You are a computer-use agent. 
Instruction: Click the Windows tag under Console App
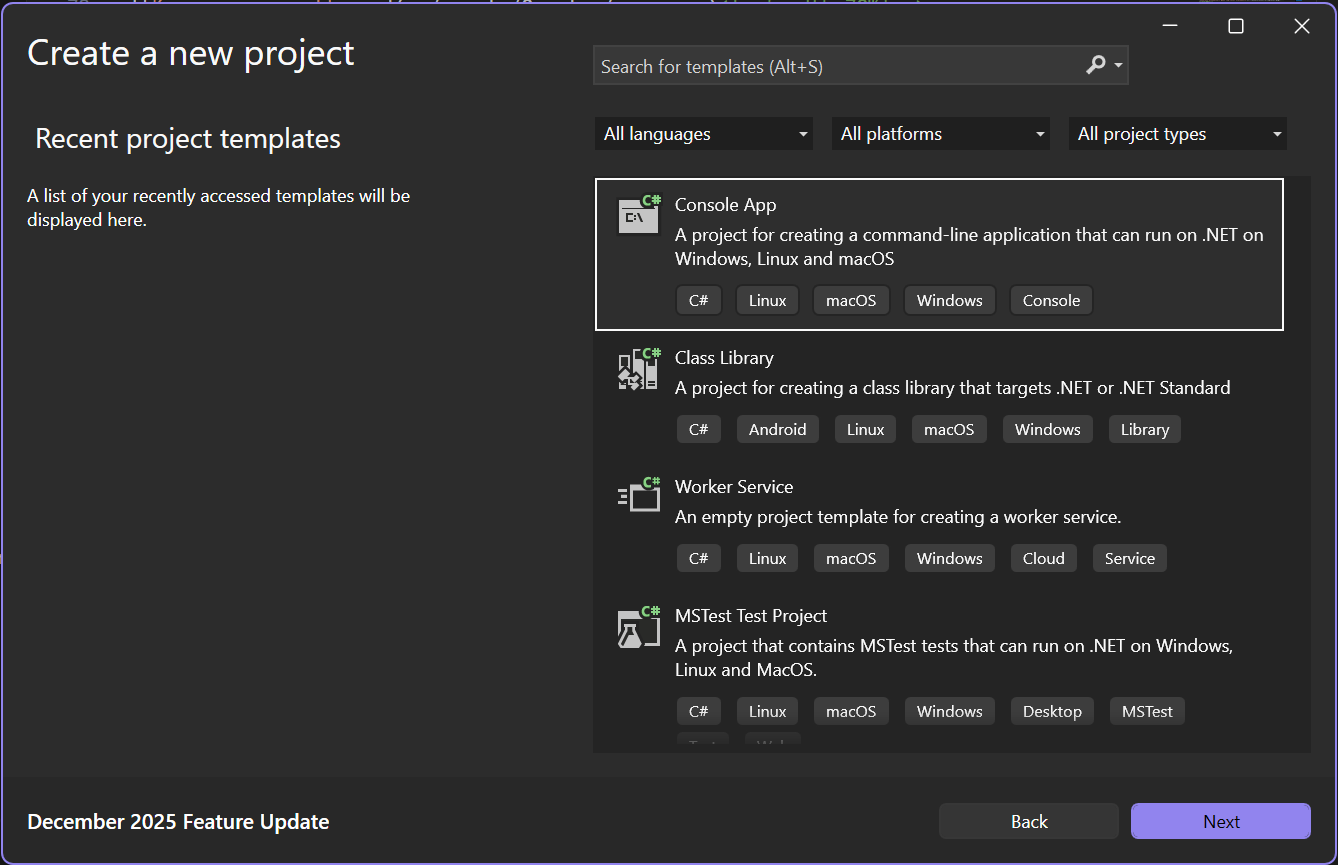950,300
